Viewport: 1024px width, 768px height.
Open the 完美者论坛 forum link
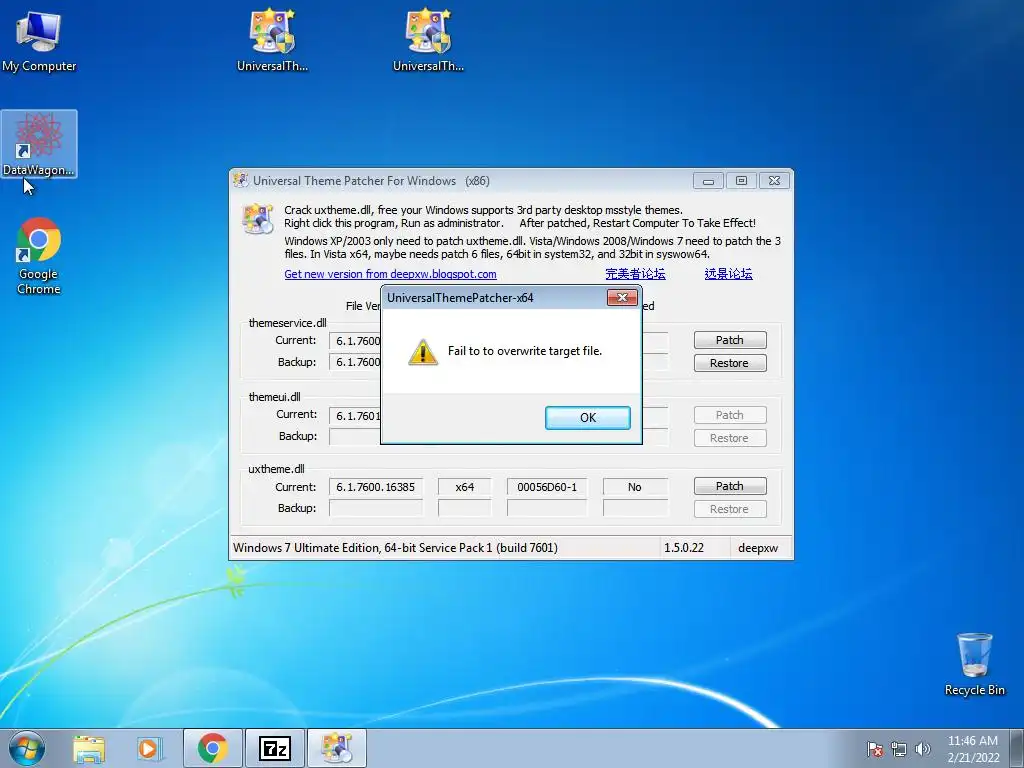point(635,274)
